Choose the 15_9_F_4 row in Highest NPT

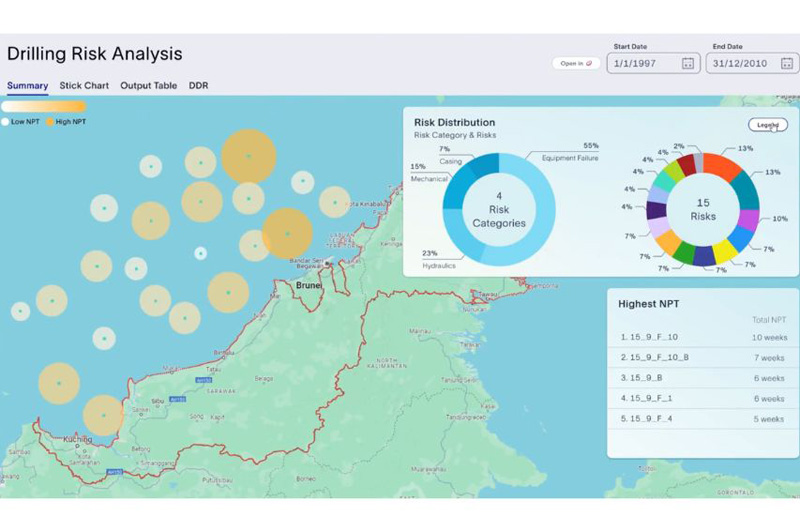click(x=703, y=419)
